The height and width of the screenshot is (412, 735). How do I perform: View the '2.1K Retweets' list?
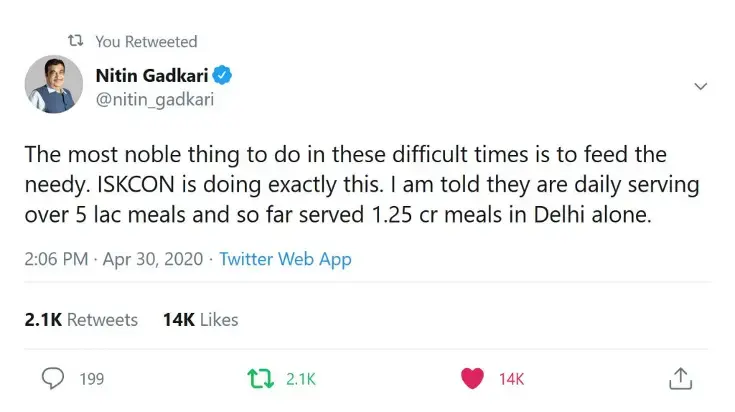click(81, 320)
